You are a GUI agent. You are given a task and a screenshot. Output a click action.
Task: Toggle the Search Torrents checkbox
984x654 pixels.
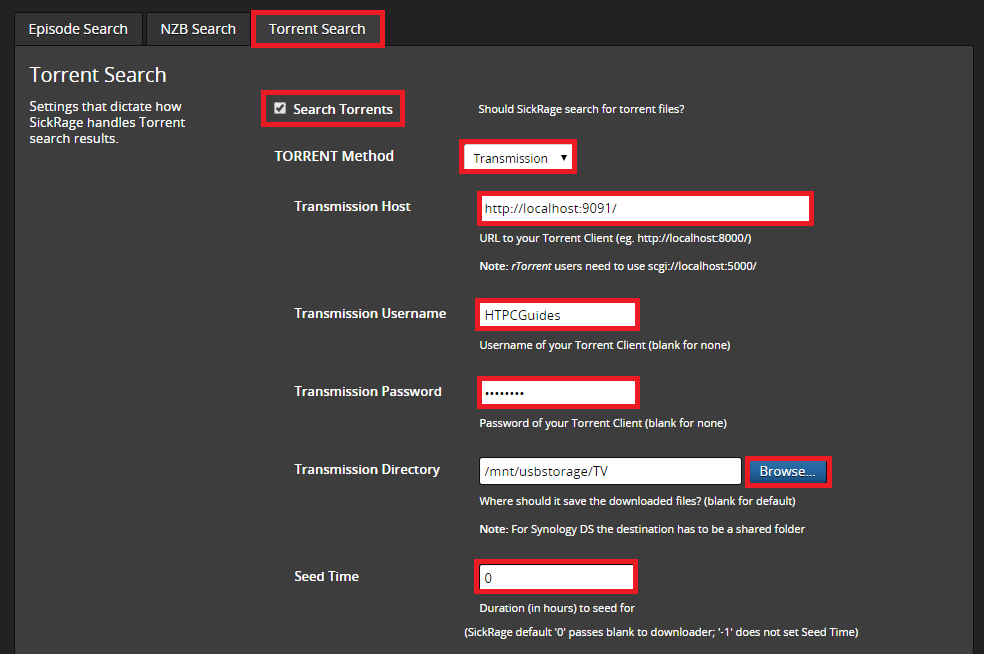point(280,108)
